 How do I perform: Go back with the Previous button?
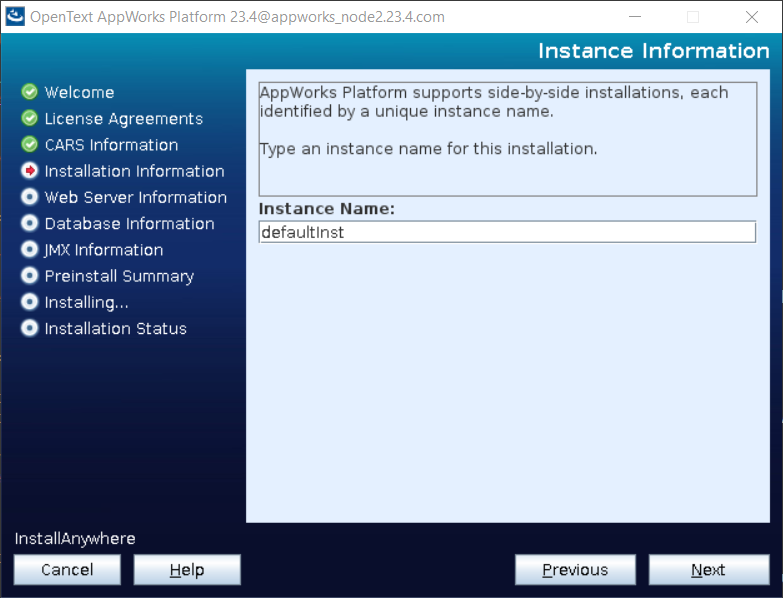coord(575,570)
